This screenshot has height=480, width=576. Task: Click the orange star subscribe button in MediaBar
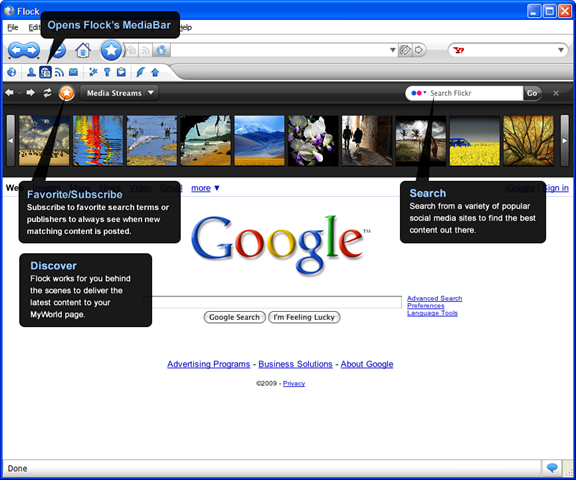tap(67, 93)
